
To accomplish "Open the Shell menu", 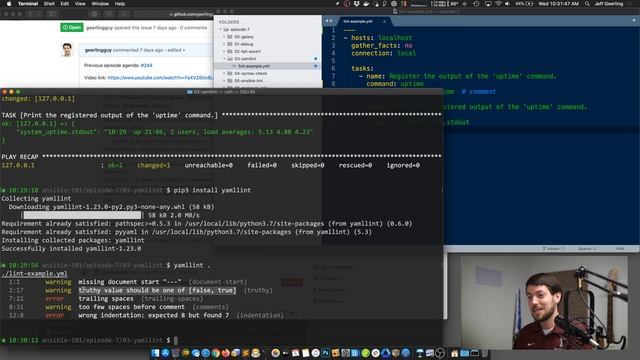I will point(49,4).
